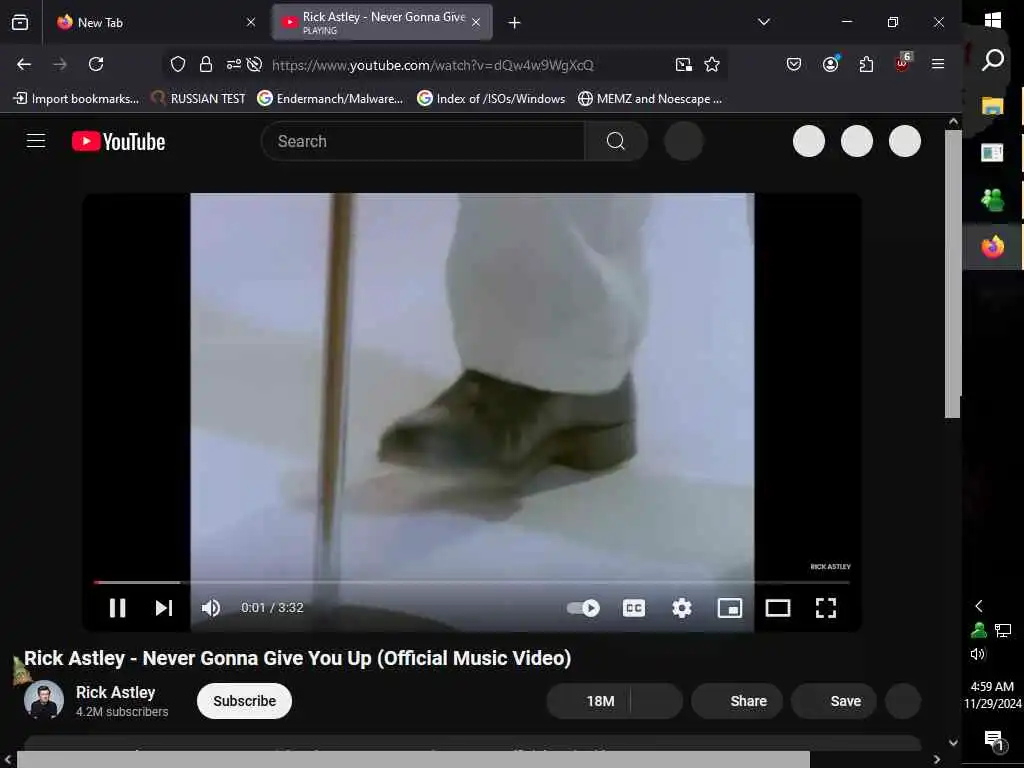Show site security padlock info
This screenshot has width=1024, height=768.
(206, 64)
